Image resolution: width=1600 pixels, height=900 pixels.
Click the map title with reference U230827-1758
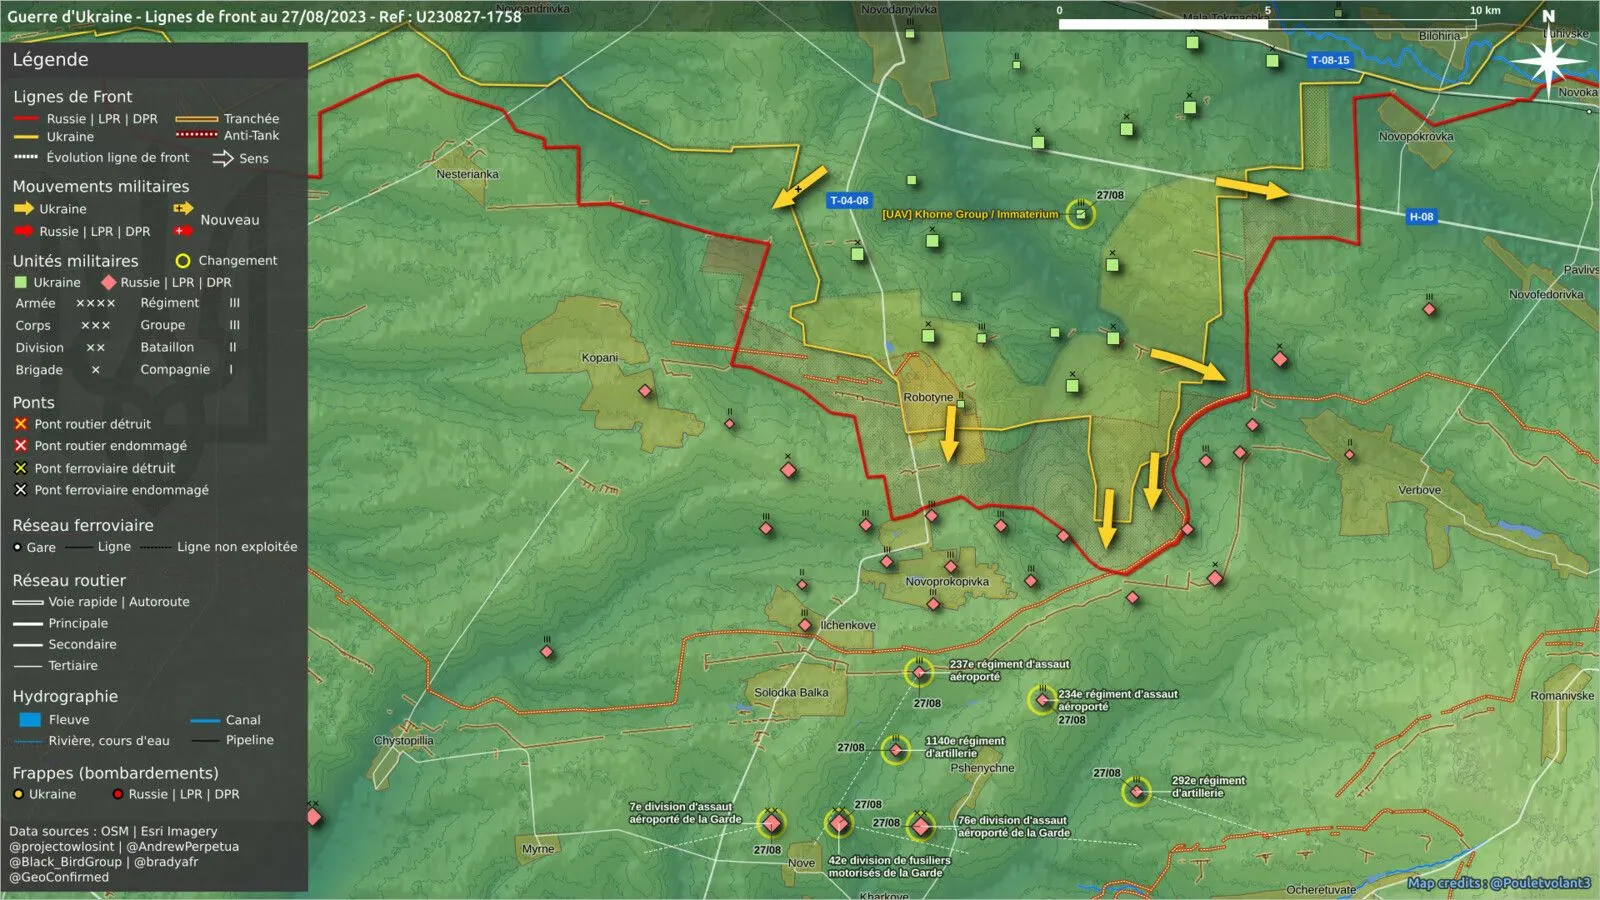[x=264, y=16]
